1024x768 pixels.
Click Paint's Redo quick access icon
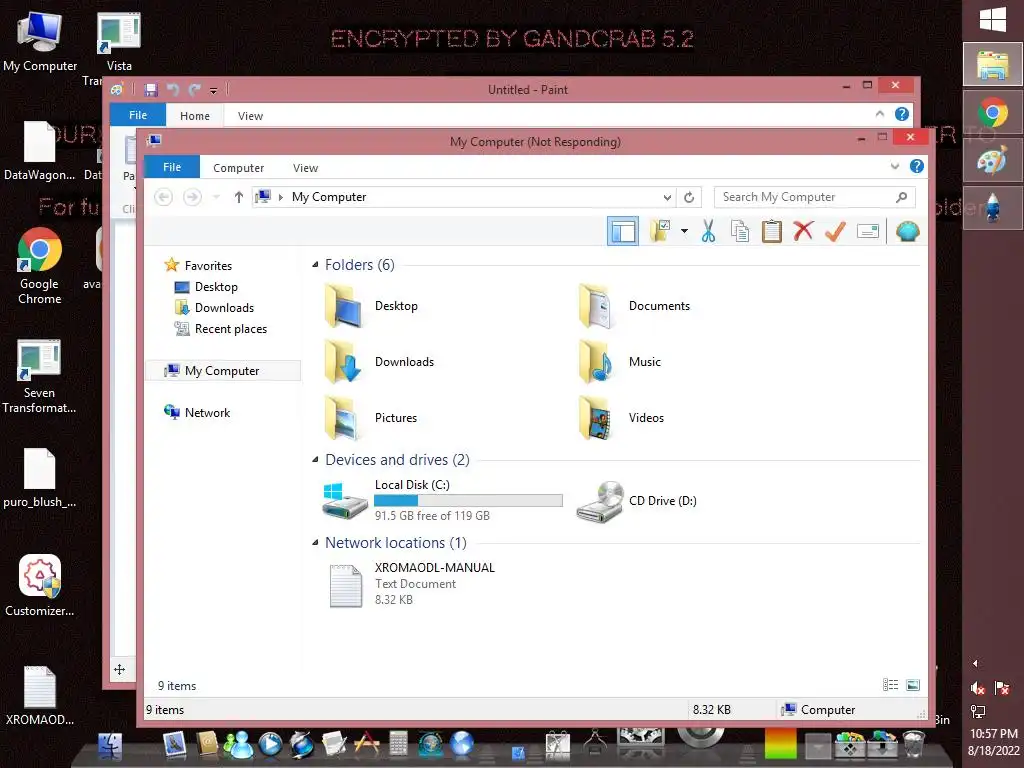click(195, 89)
